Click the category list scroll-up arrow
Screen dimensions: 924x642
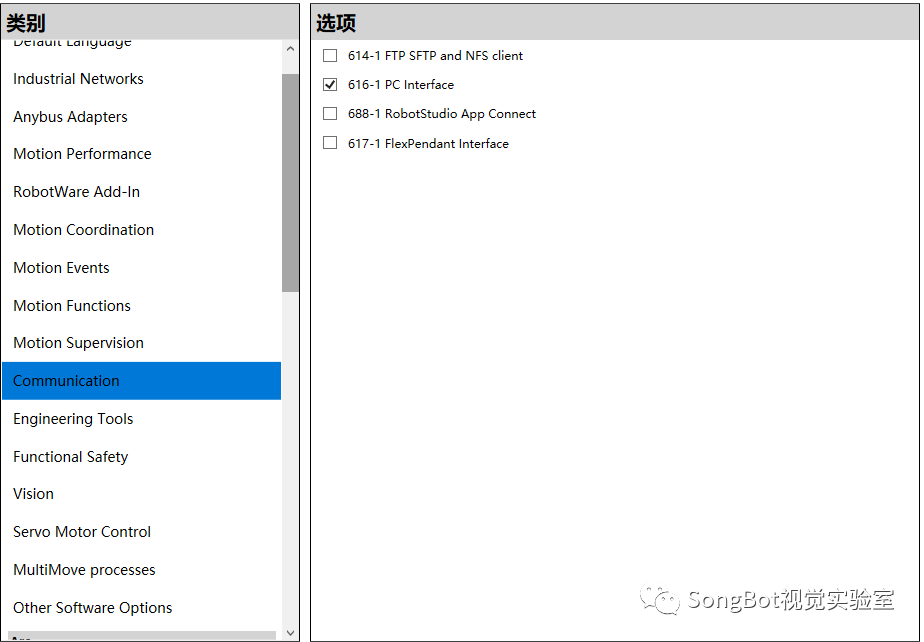(x=290, y=49)
